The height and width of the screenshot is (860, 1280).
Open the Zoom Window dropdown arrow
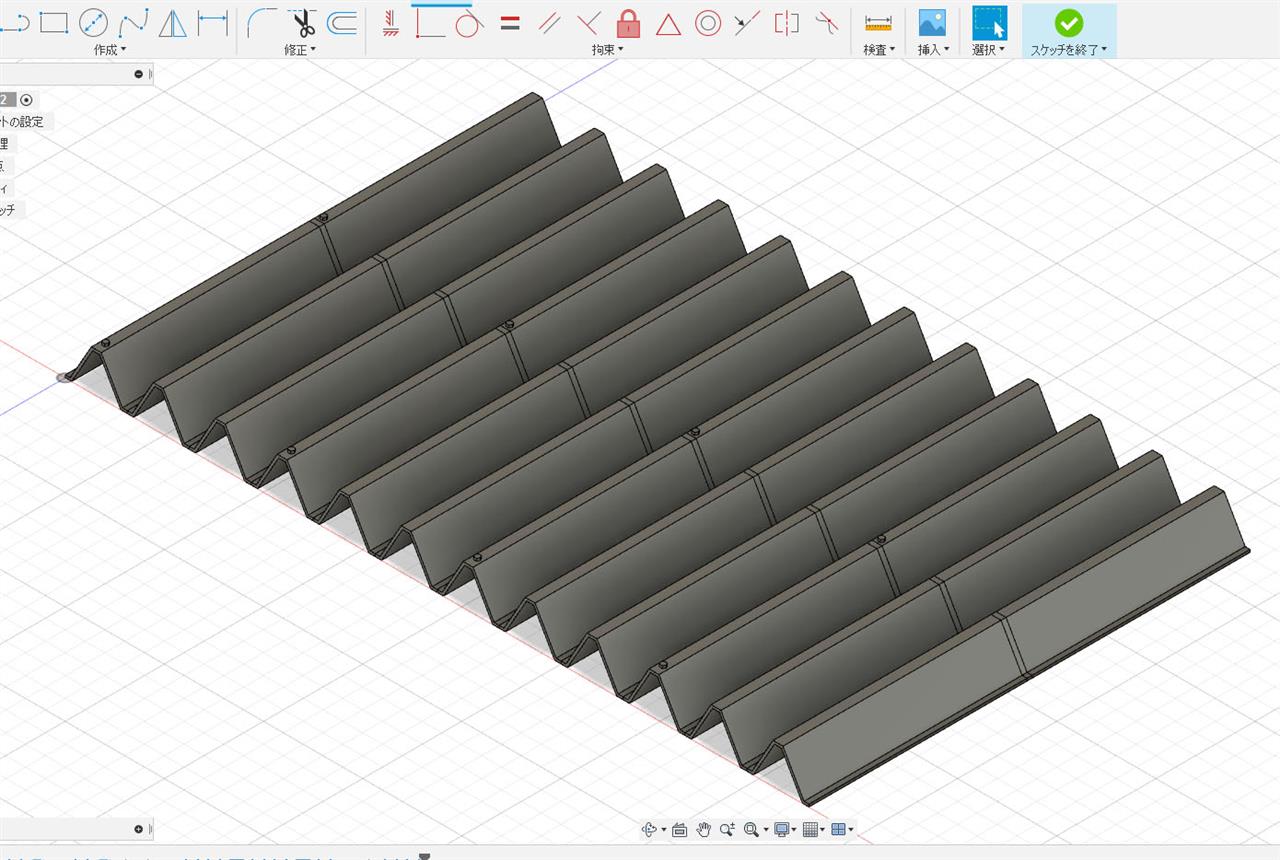[x=765, y=830]
